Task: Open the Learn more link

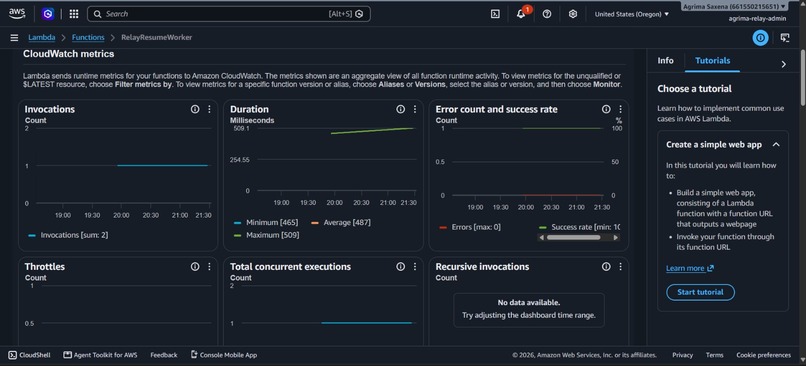Action: click(x=689, y=268)
